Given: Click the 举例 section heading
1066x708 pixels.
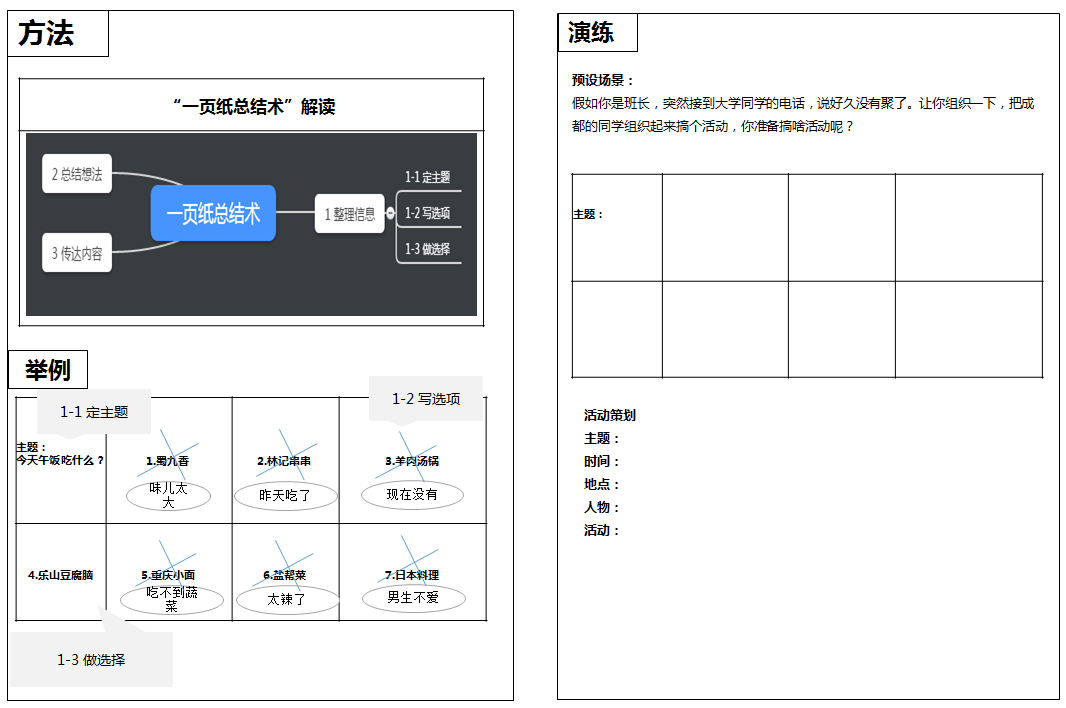Looking at the screenshot, I should click(48, 371).
